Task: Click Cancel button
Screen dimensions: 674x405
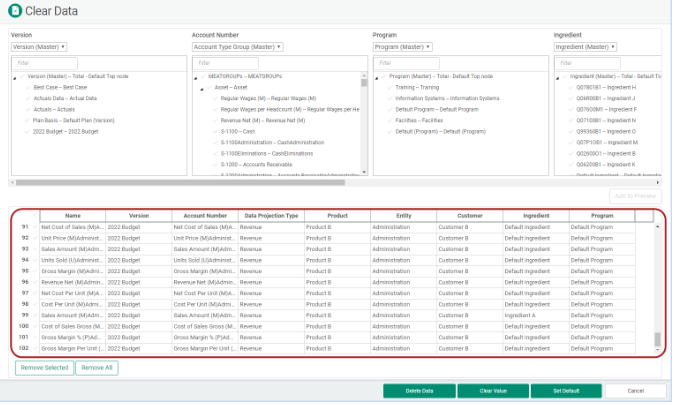Action: coord(635,391)
